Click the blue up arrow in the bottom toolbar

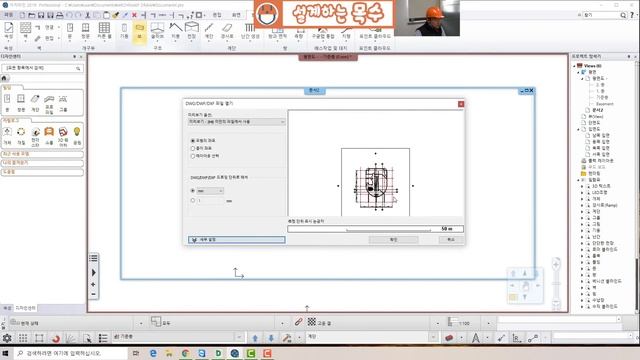(255, 338)
